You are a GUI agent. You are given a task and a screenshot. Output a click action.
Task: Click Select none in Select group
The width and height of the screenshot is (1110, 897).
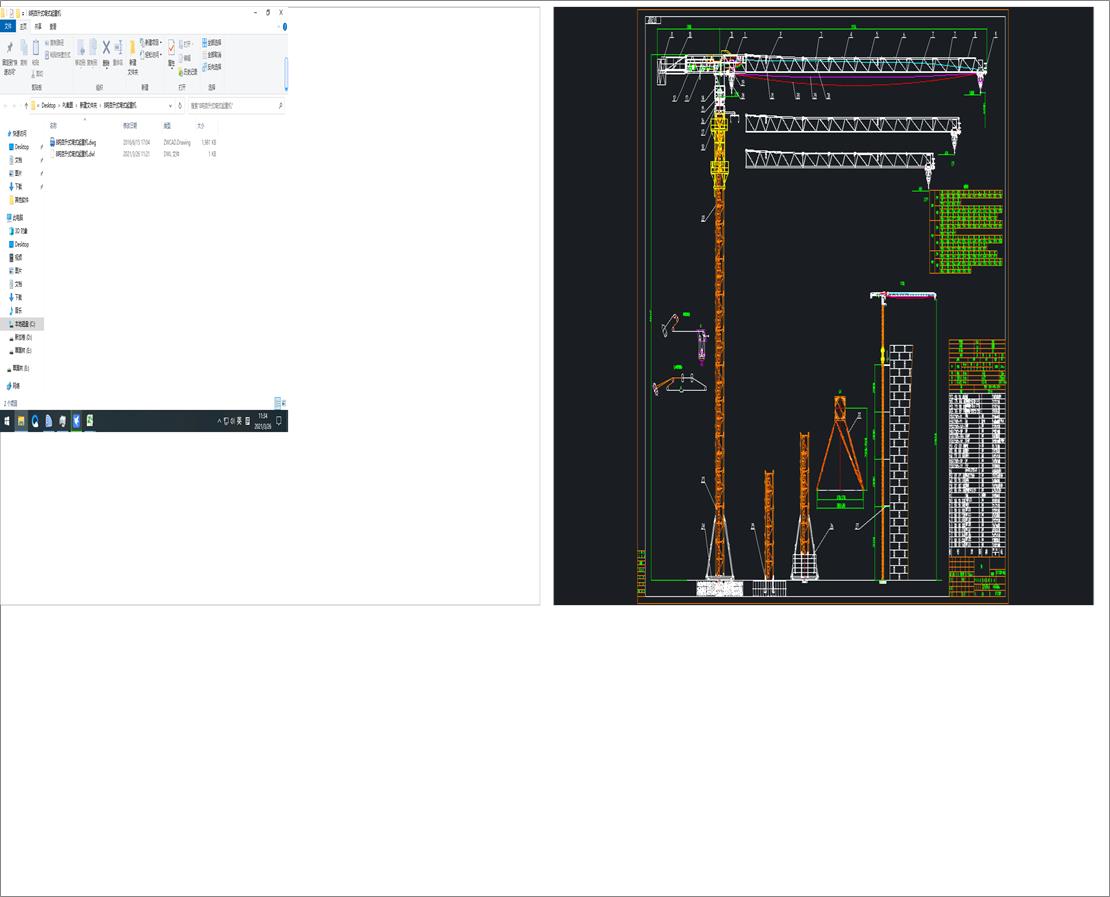coord(212,55)
